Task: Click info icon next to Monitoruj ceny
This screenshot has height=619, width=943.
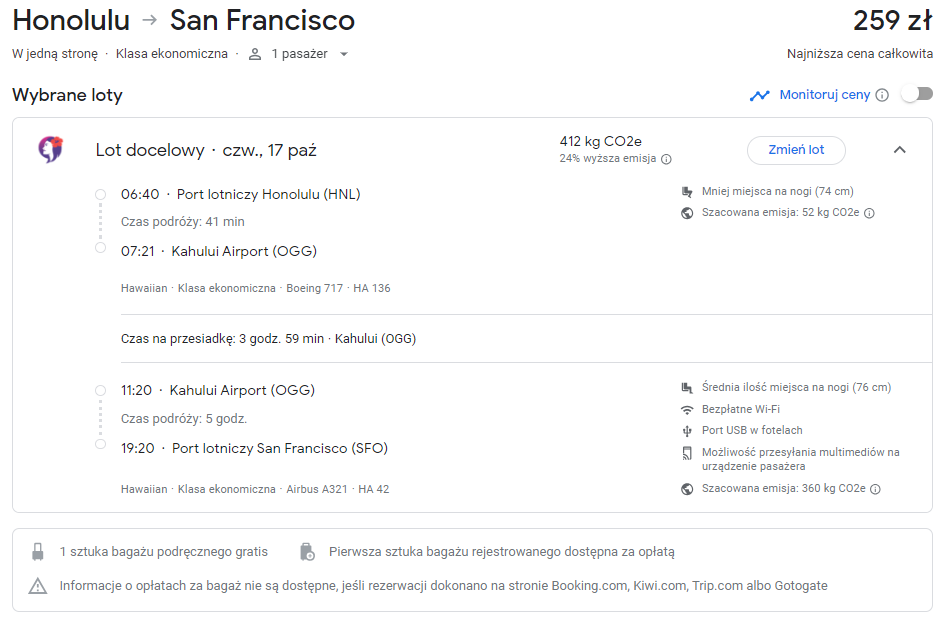Action: tap(882, 95)
